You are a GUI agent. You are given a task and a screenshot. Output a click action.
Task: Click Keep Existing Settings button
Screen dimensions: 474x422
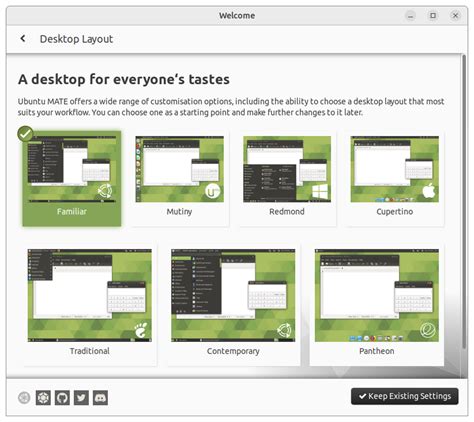pyautogui.click(x=405, y=396)
